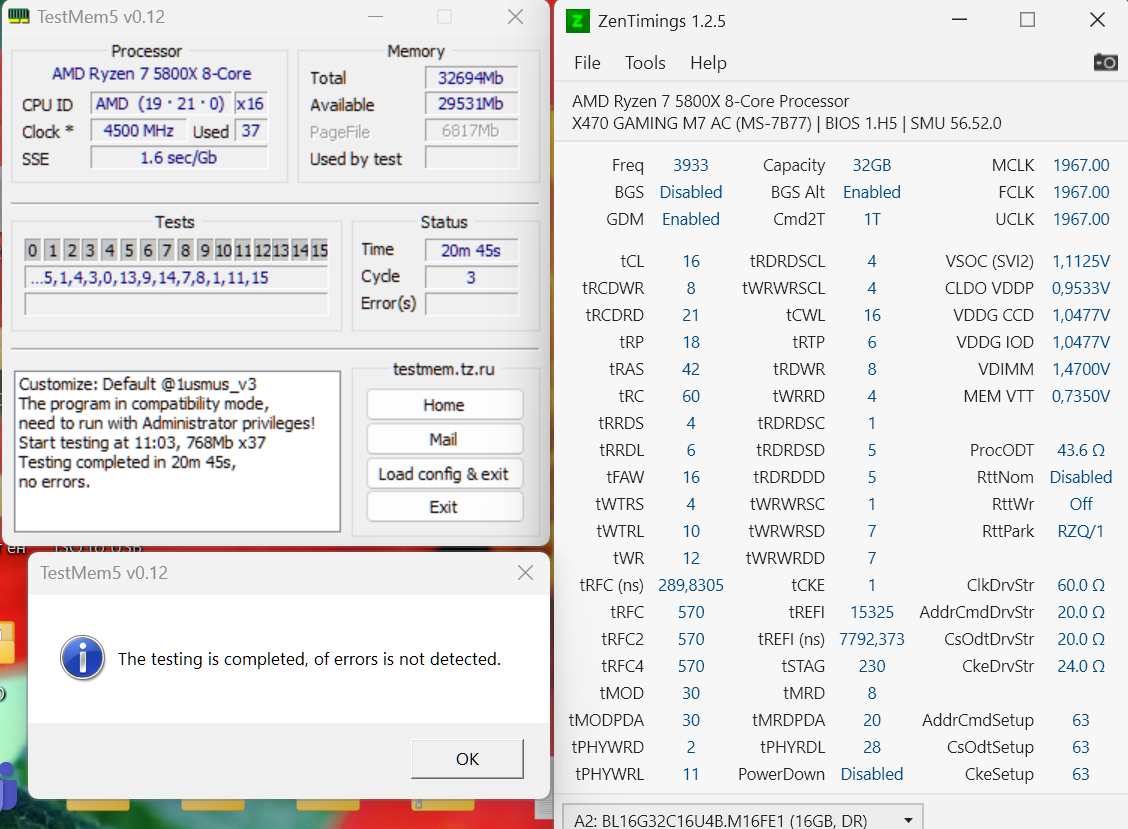Click the tRFC (ns) value 289,8305
This screenshot has width=1128, height=829.
coord(691,586)
